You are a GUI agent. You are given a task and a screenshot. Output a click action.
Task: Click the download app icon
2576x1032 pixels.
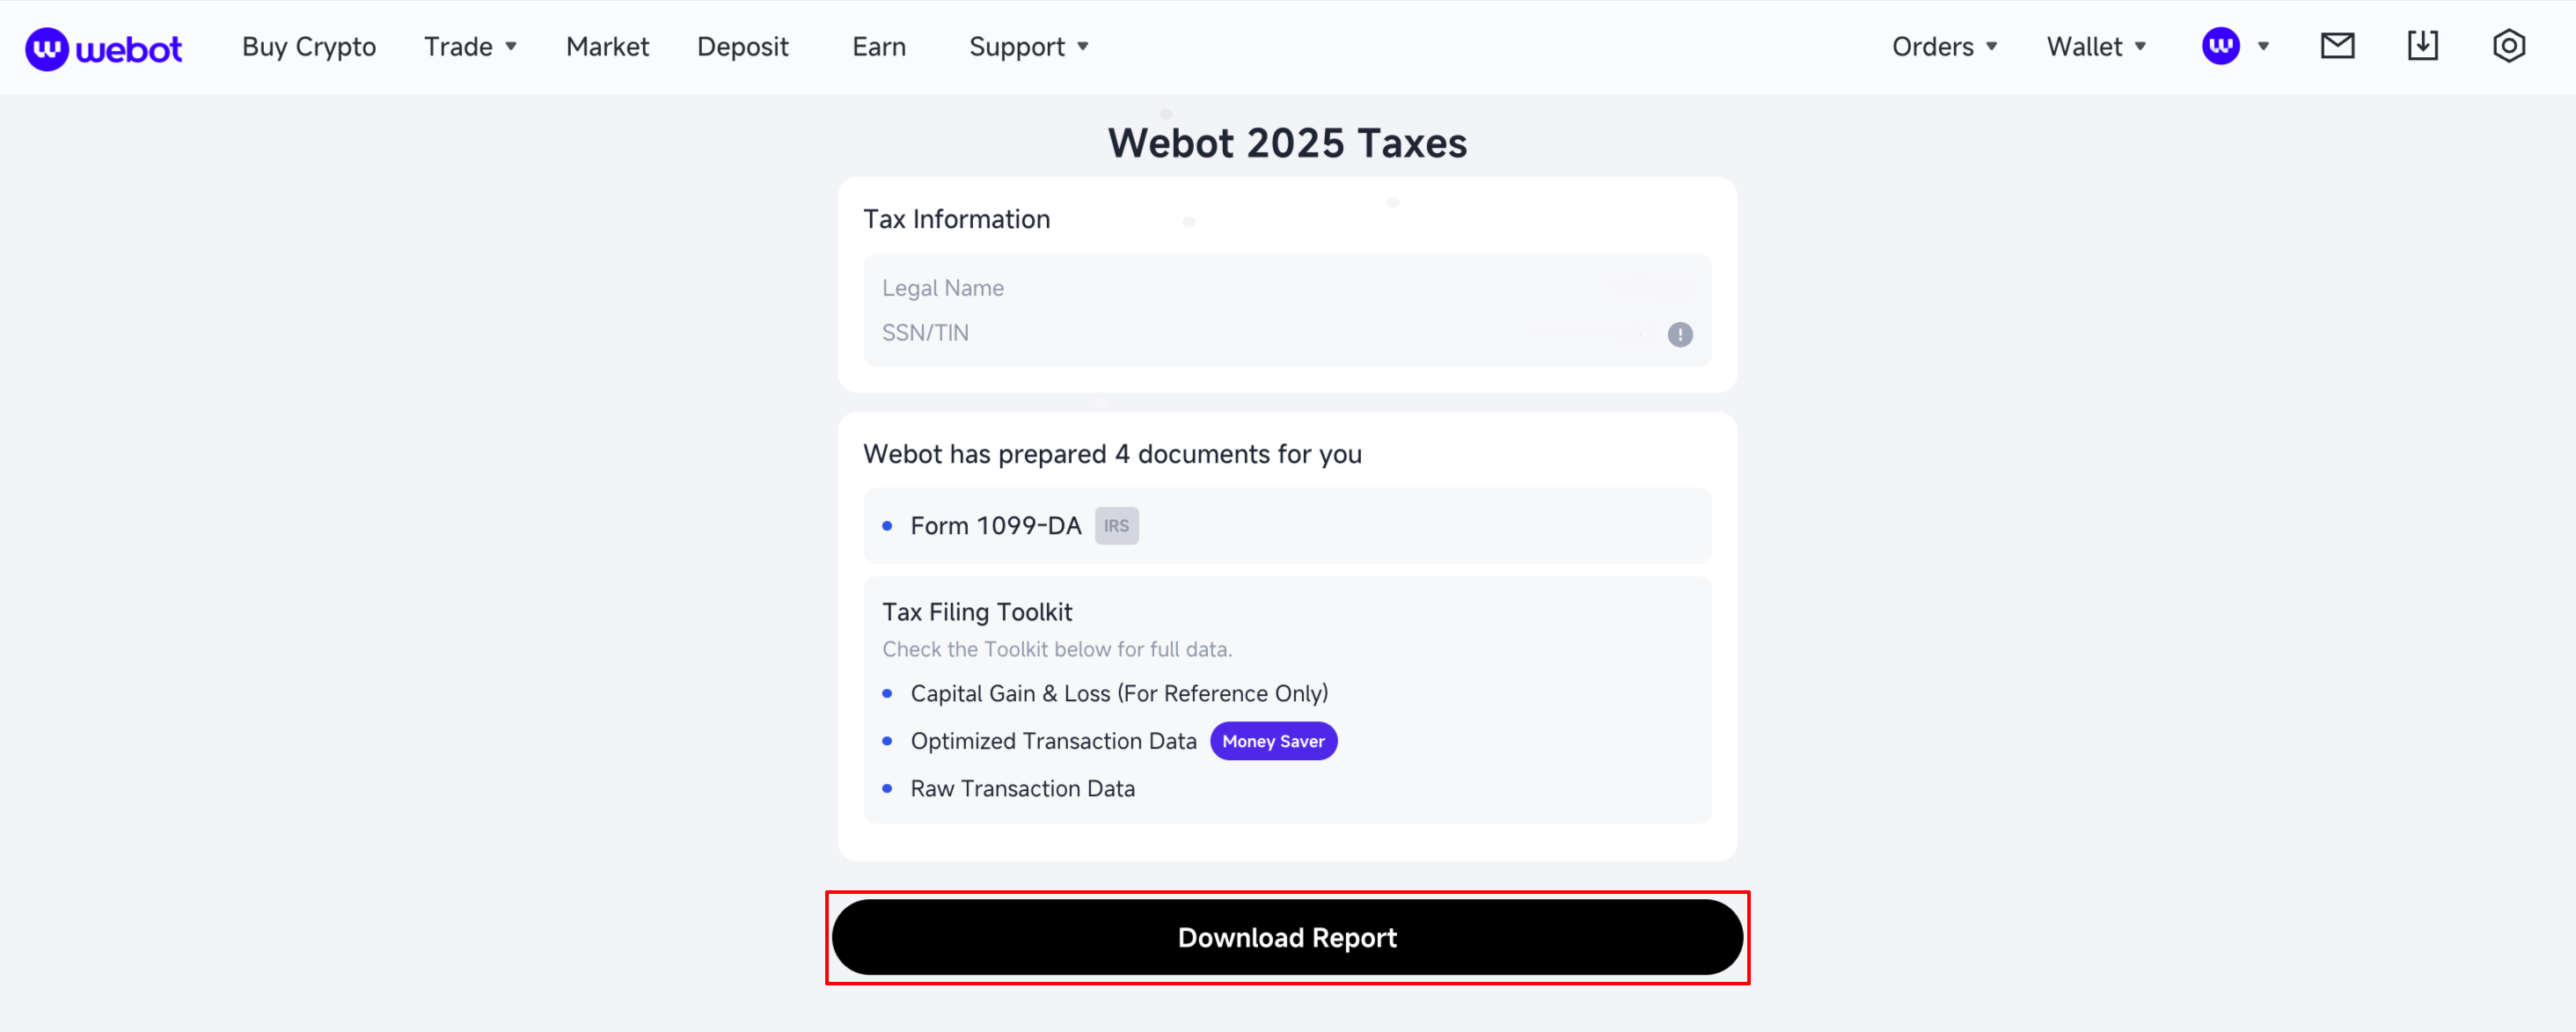(2422, 46)
